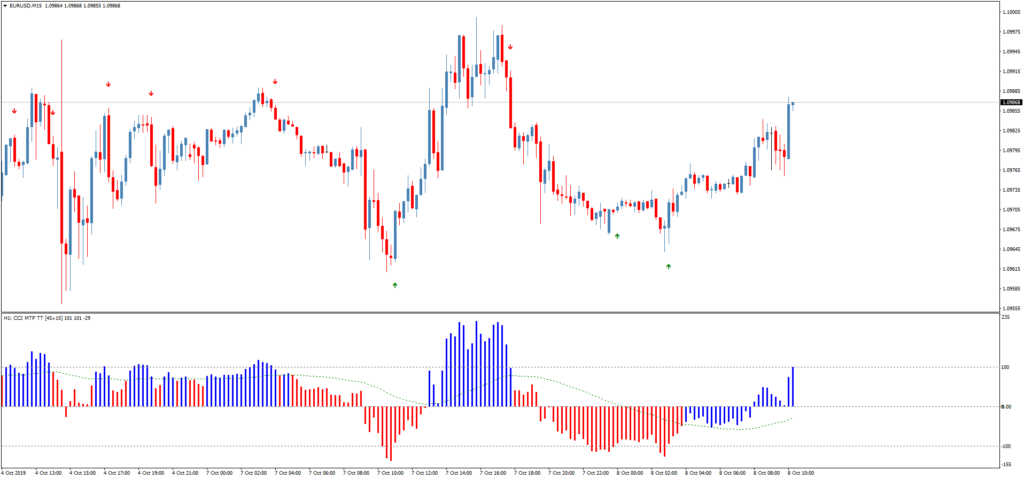Click the 7 Oct 16:00 time axis label
Screen dimensions: 1024x479
493,472
